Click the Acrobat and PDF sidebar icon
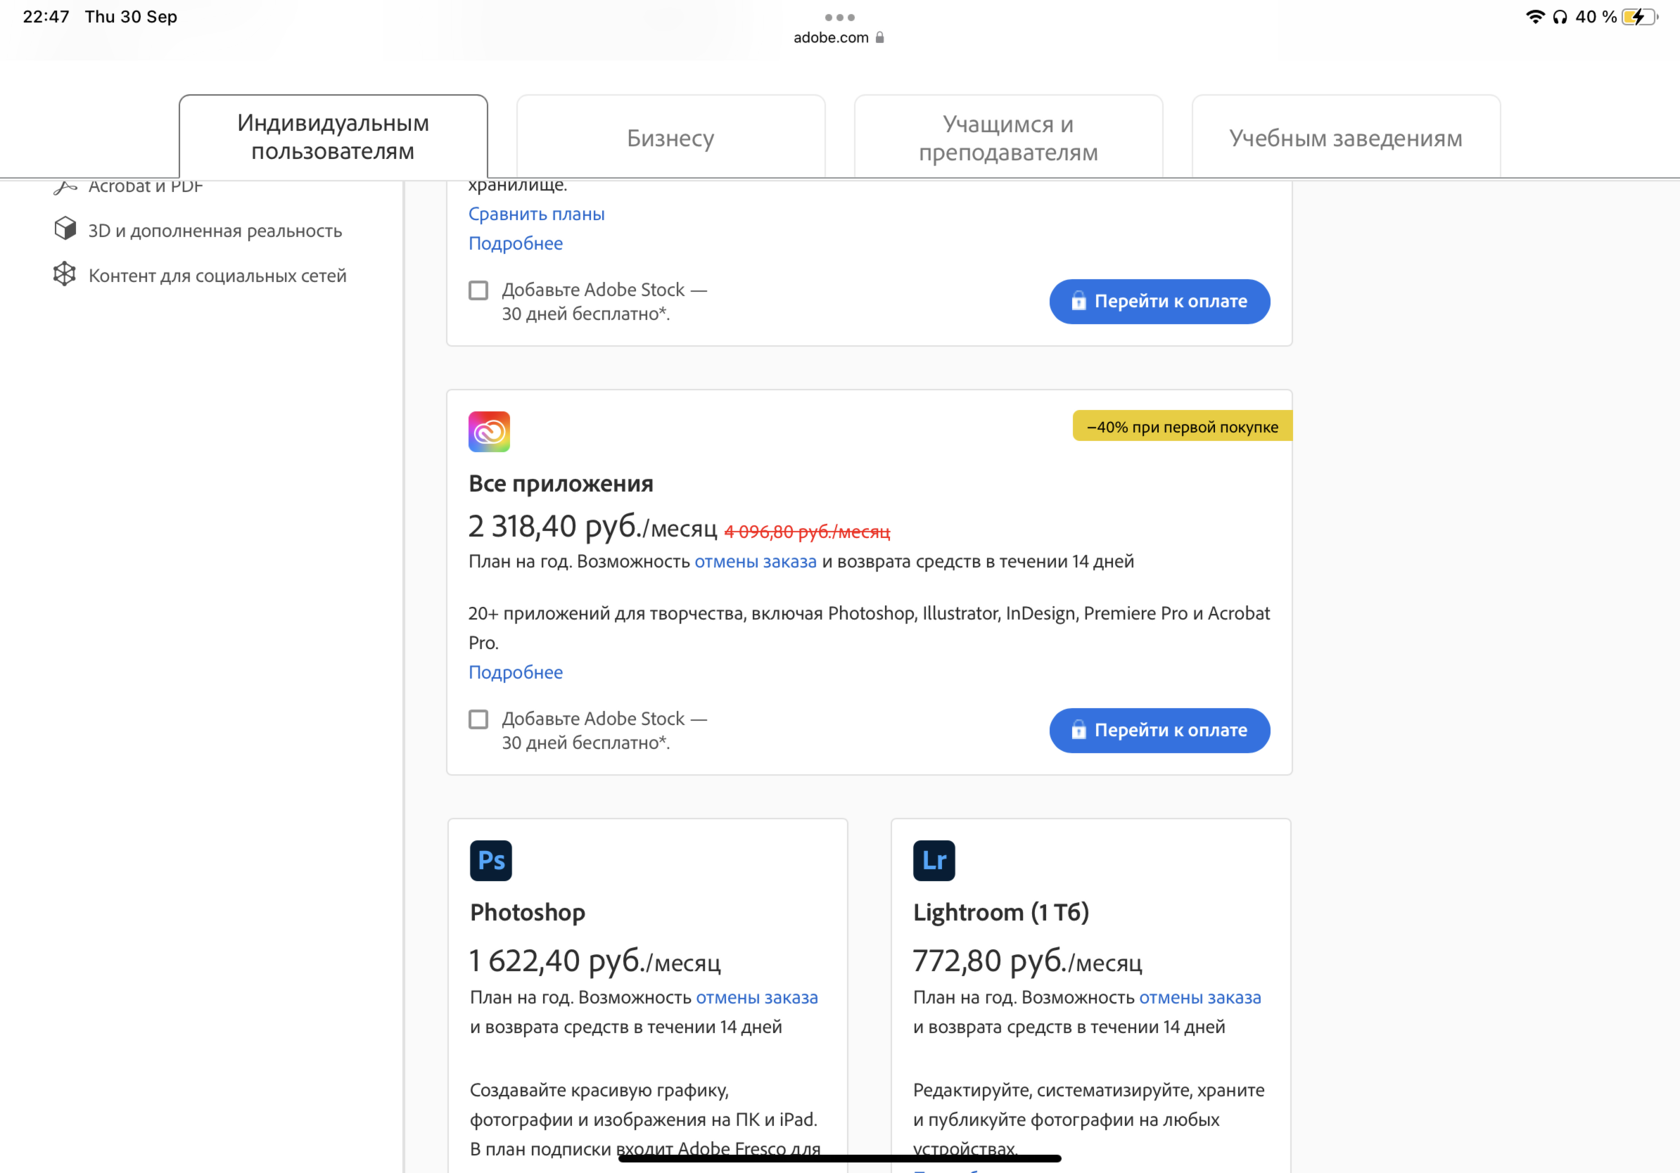This screenshot has width=1680, height=1173. coord(65,187)
